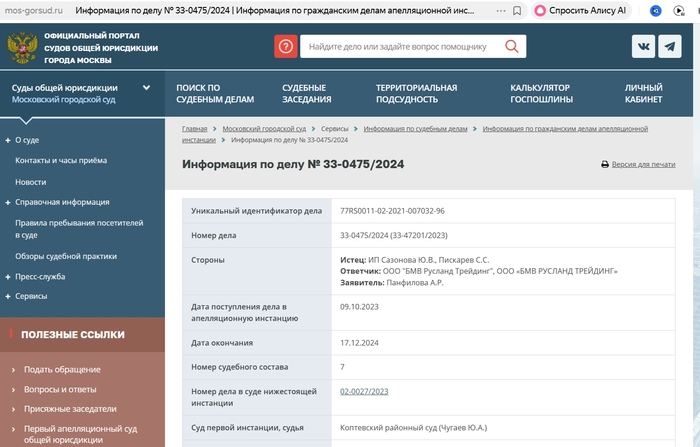Click the Moscow courts portal emblem logo
This screenshot has width=700, height=447.
pyautogui.click(x=17, y=47)
